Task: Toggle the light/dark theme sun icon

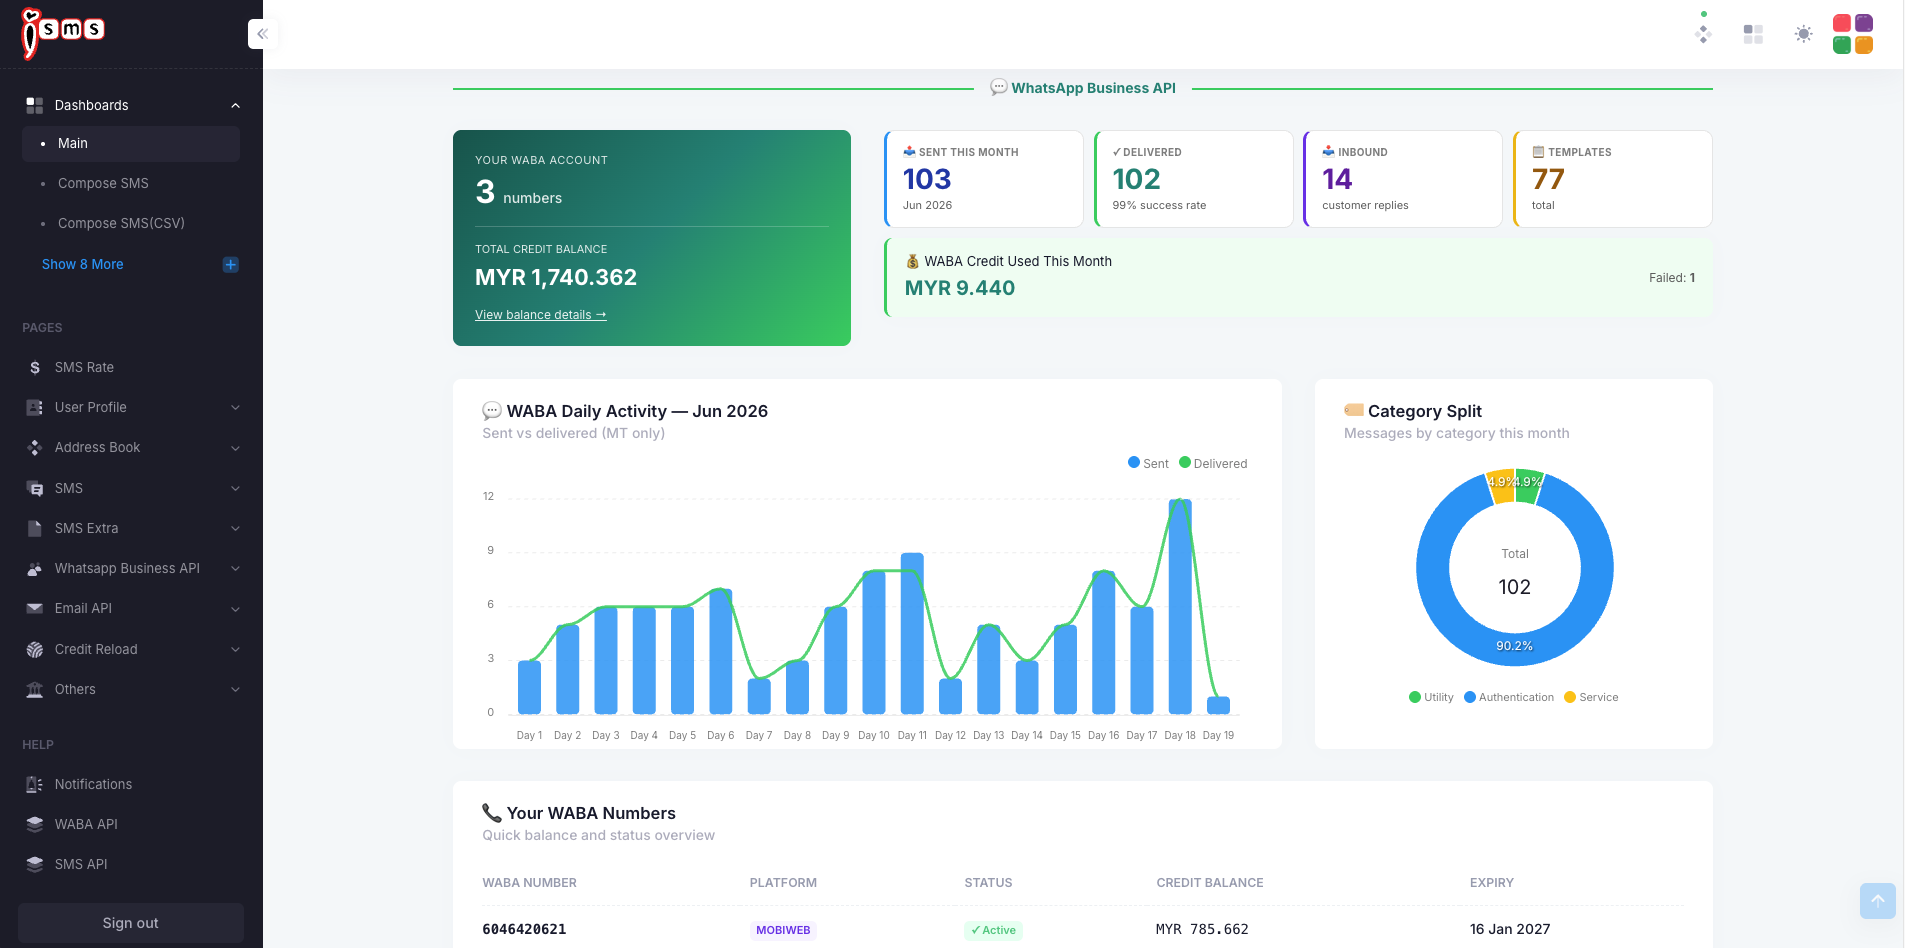Action: pyautogui.click(x=1803, y=34)
